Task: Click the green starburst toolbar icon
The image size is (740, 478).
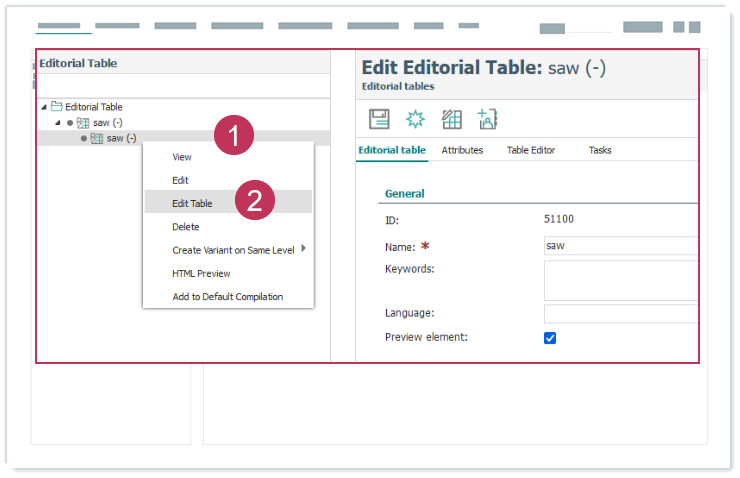Action: coord(415,119)
